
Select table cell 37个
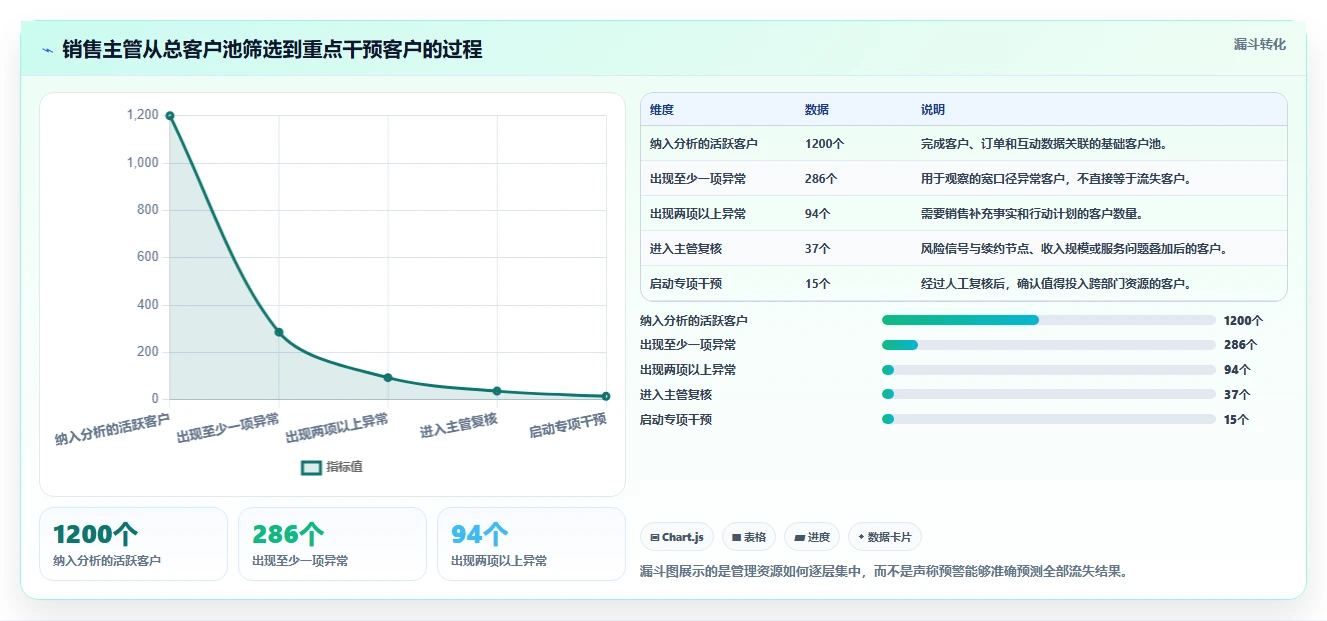pos(818,249)
